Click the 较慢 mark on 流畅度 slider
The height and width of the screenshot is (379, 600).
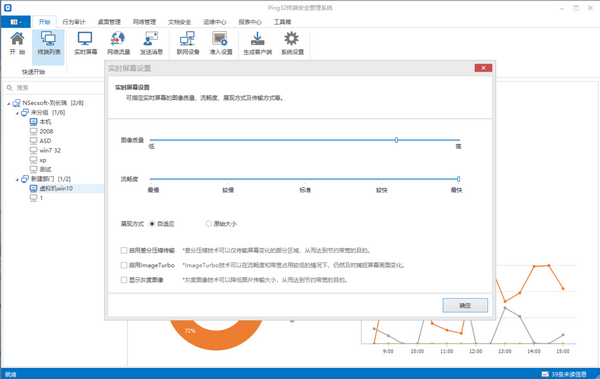[x=228, y=190]
